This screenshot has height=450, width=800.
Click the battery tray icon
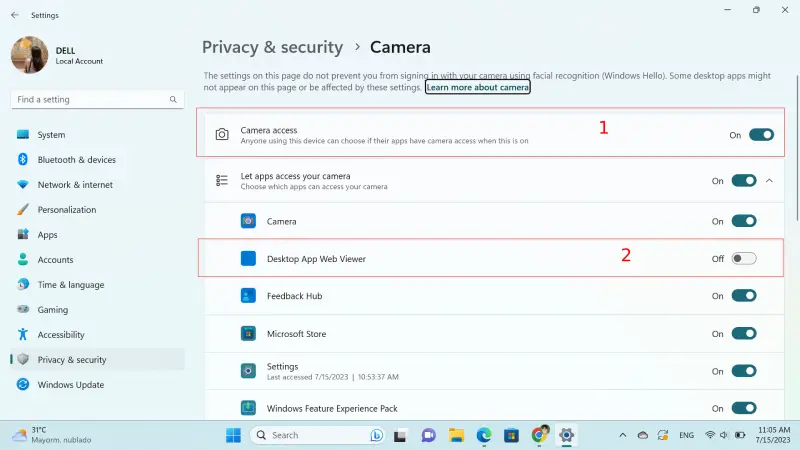coord(740,435)
